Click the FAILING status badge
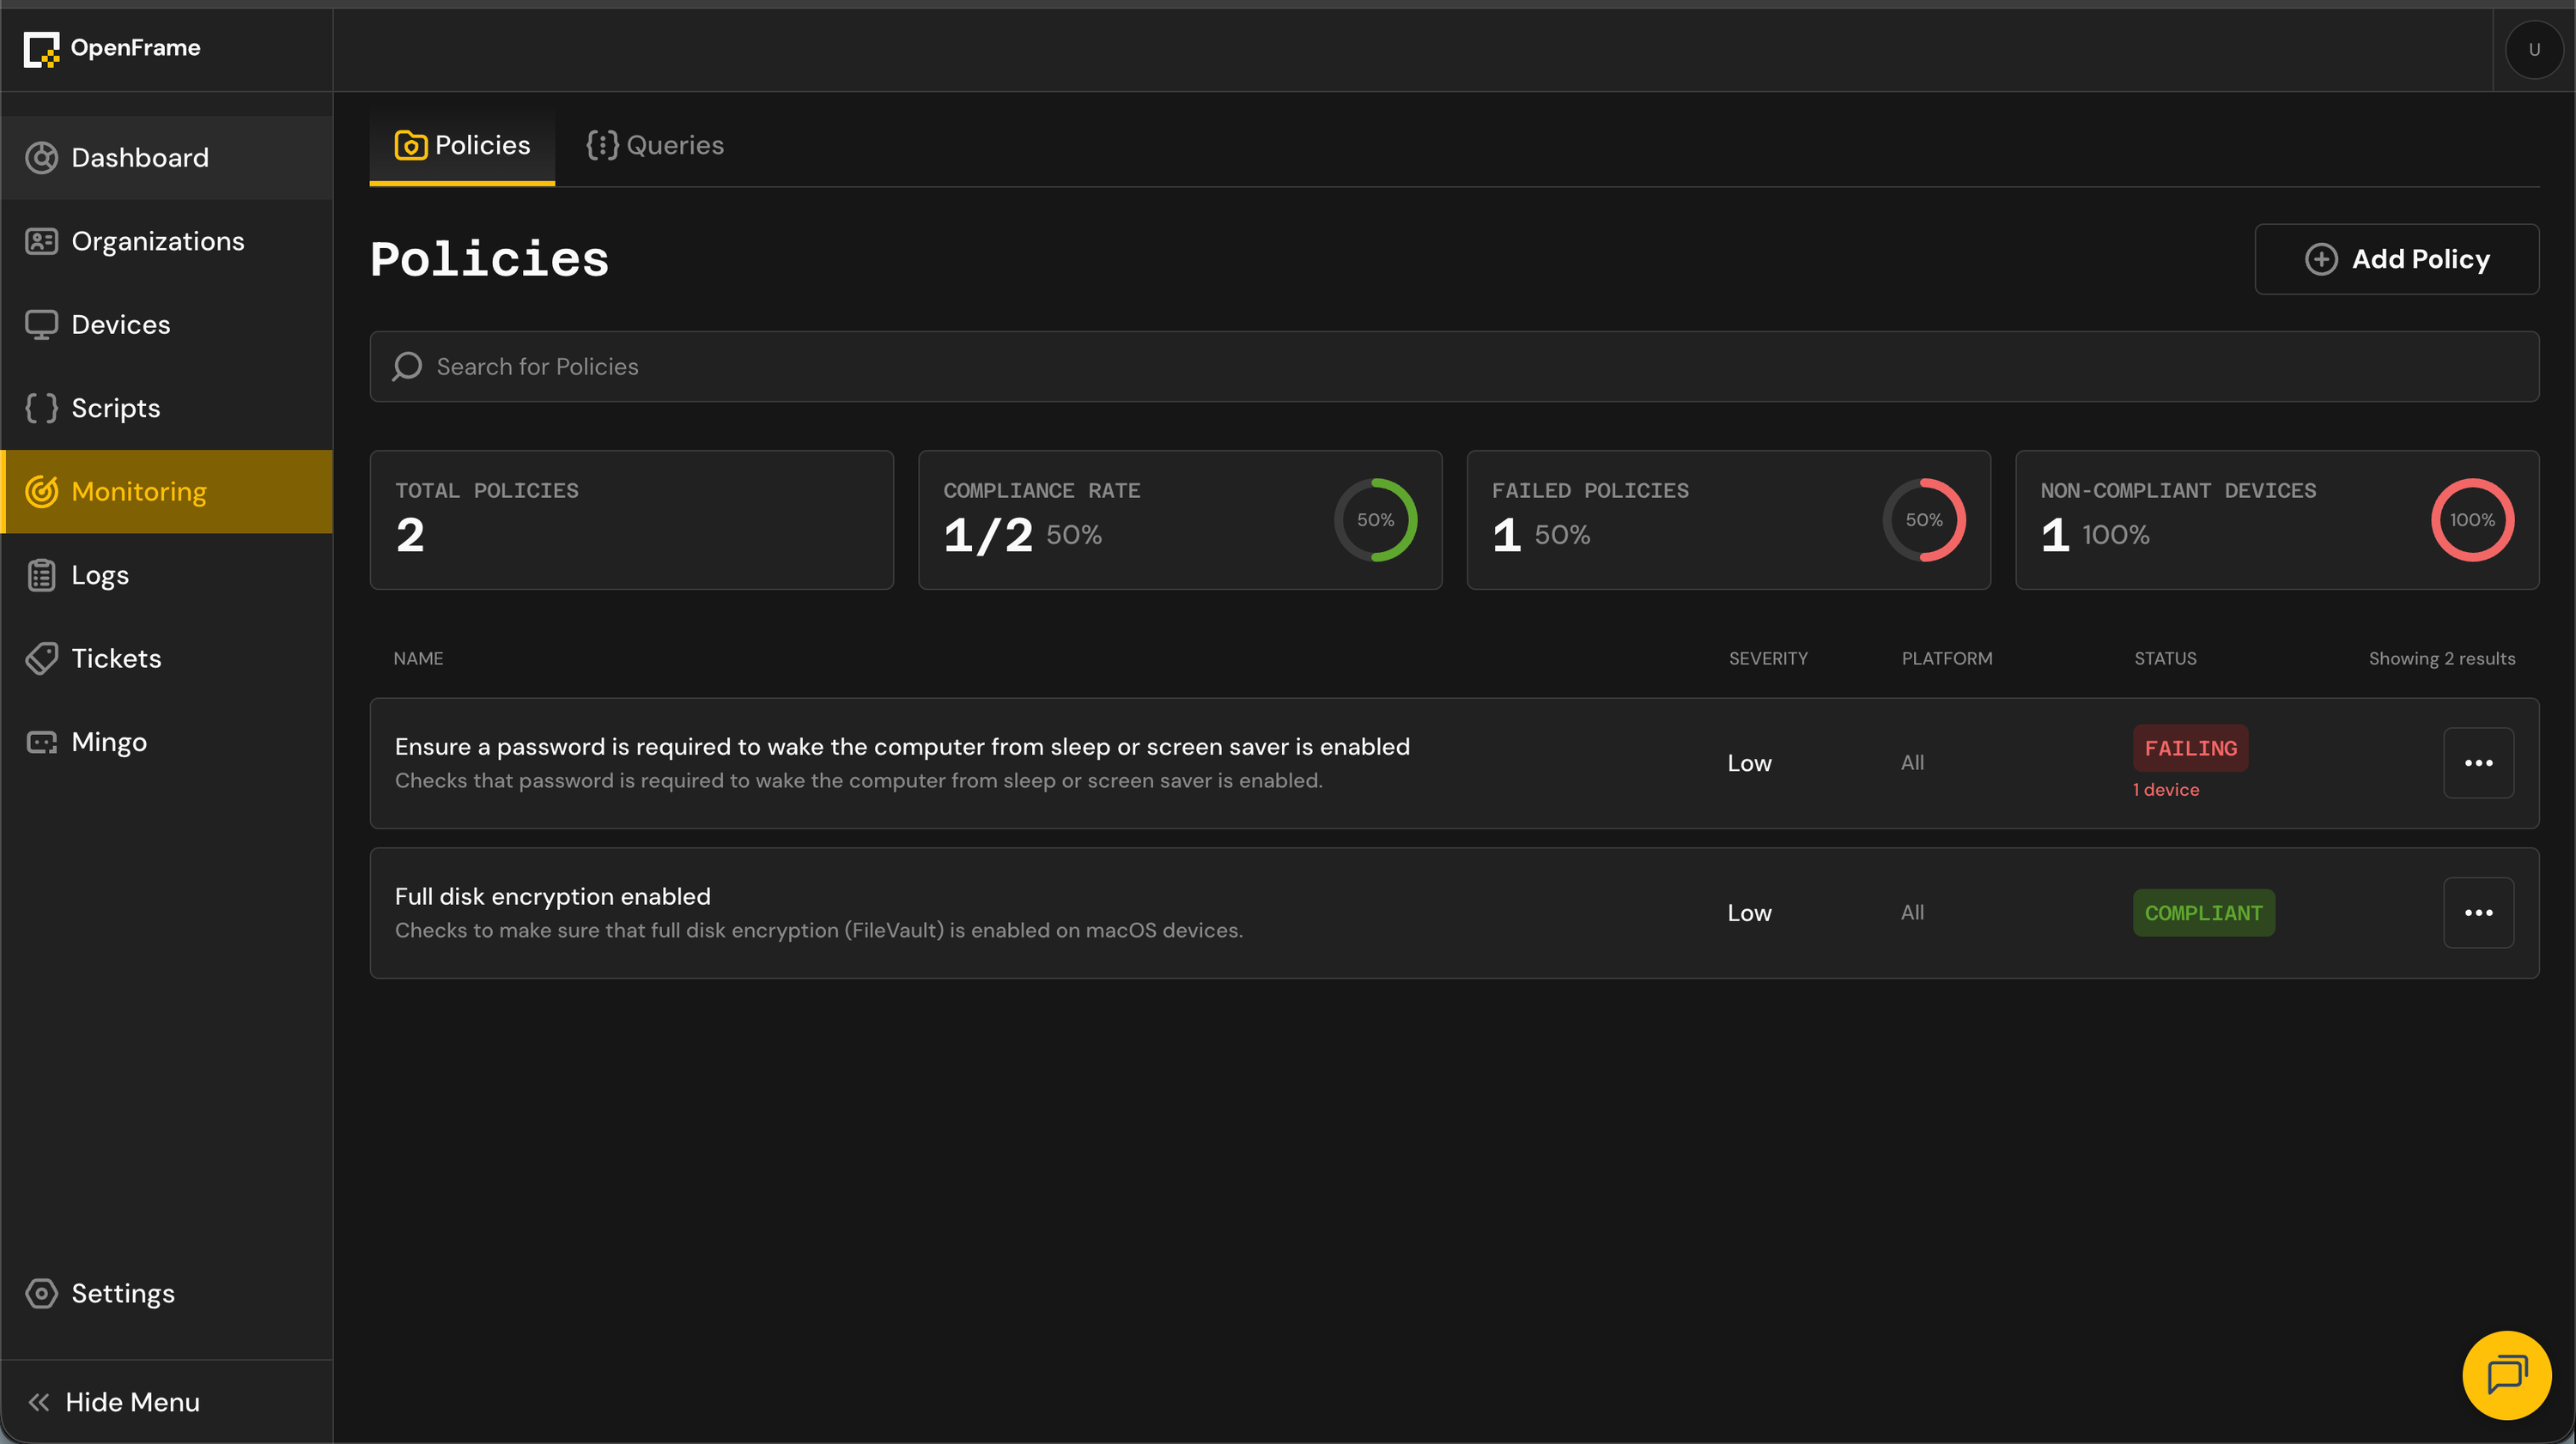Viewport: 2576px width, 1444px height. click(2190, 748)
